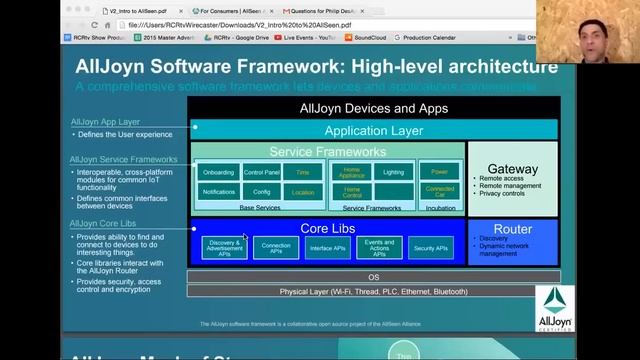Click the Physical Layer bar
640x360 pixels.
[362, 291]
